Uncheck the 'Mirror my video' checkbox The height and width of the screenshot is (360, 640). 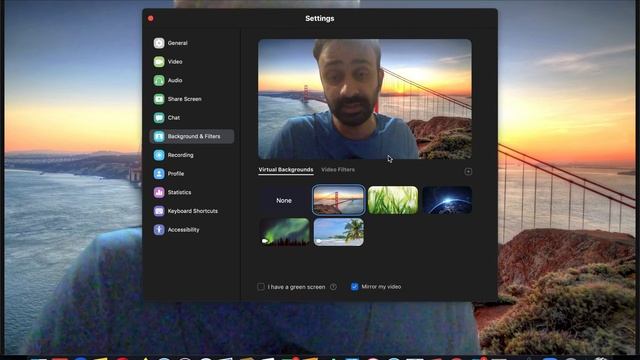355,287
